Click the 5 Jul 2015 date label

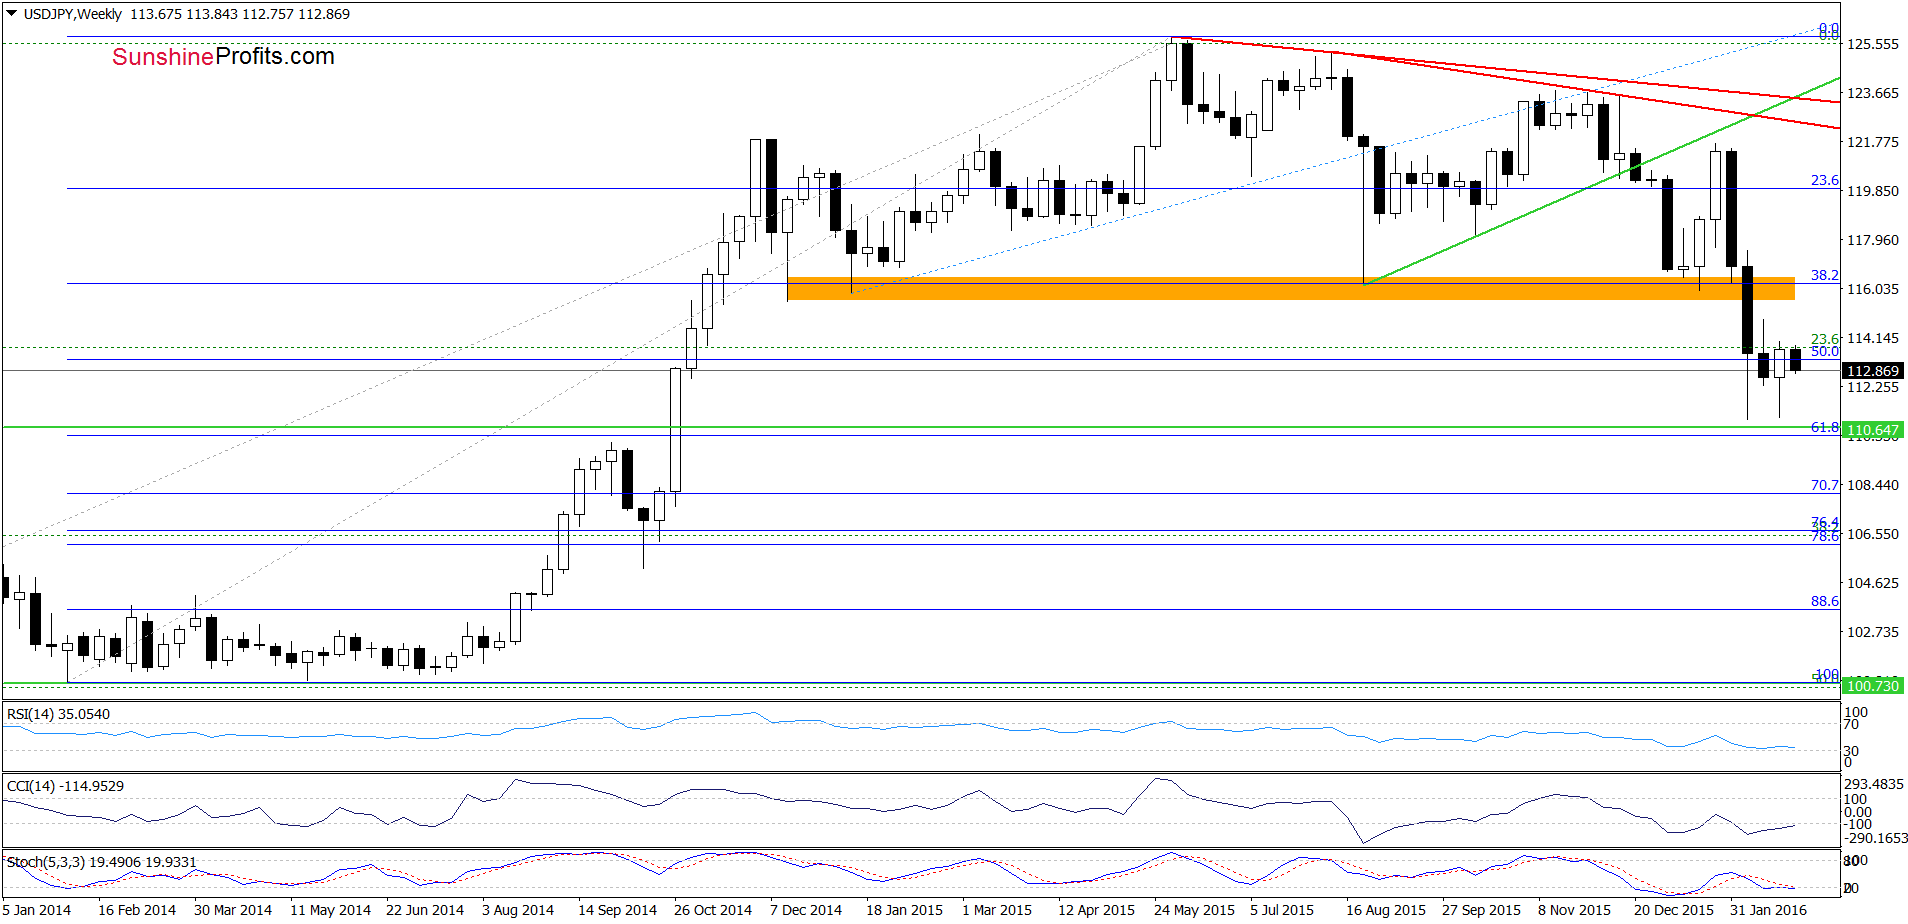point(1282,910)
